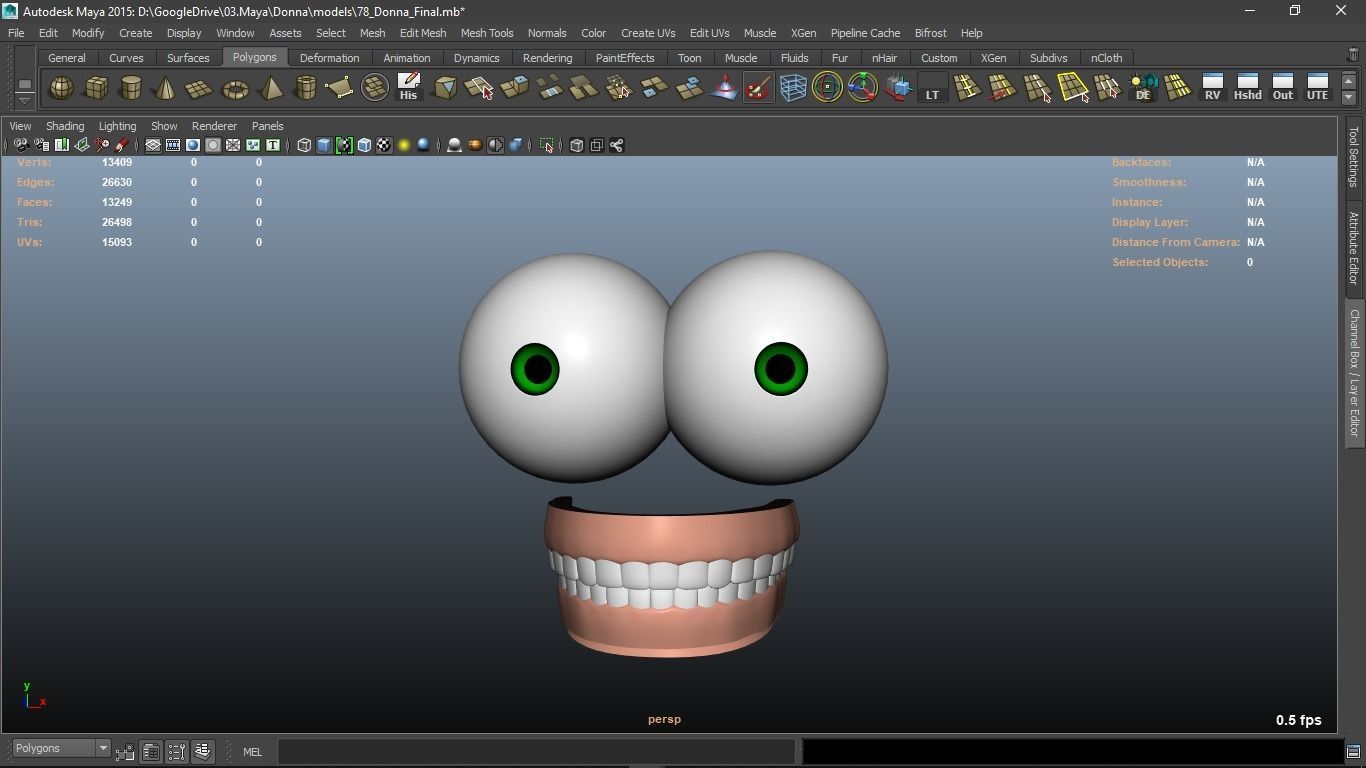Switch to the Rendering shelf tab

(547, 58)
